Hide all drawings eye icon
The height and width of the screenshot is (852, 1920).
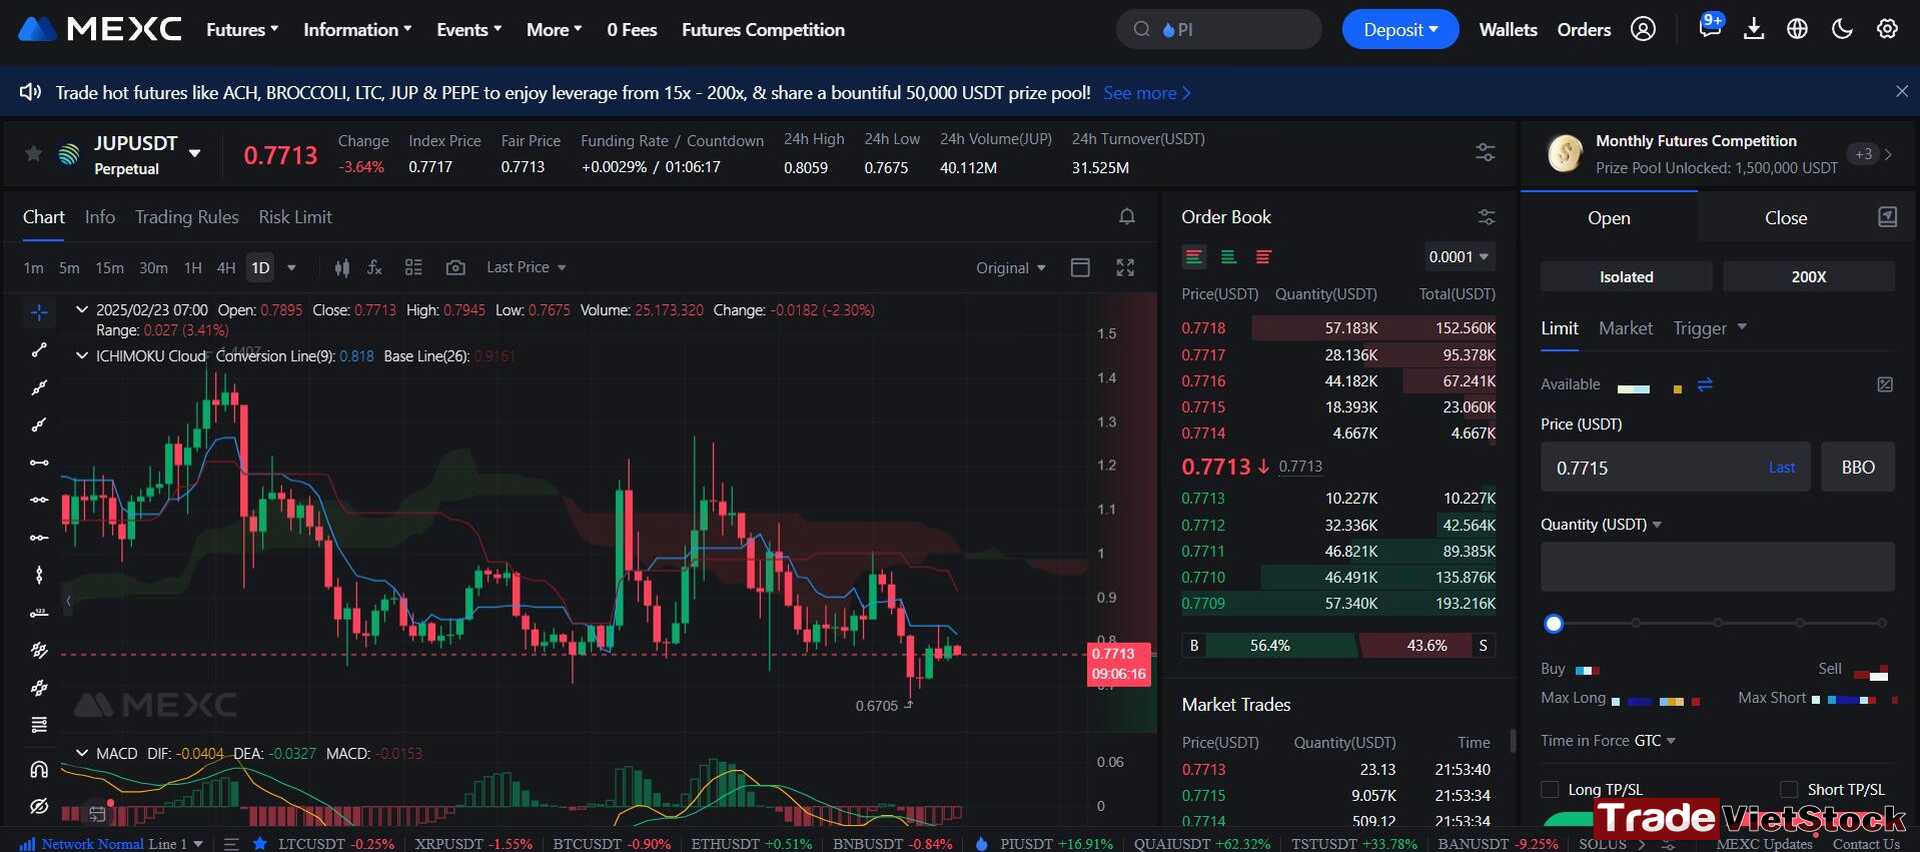point(39,806)
